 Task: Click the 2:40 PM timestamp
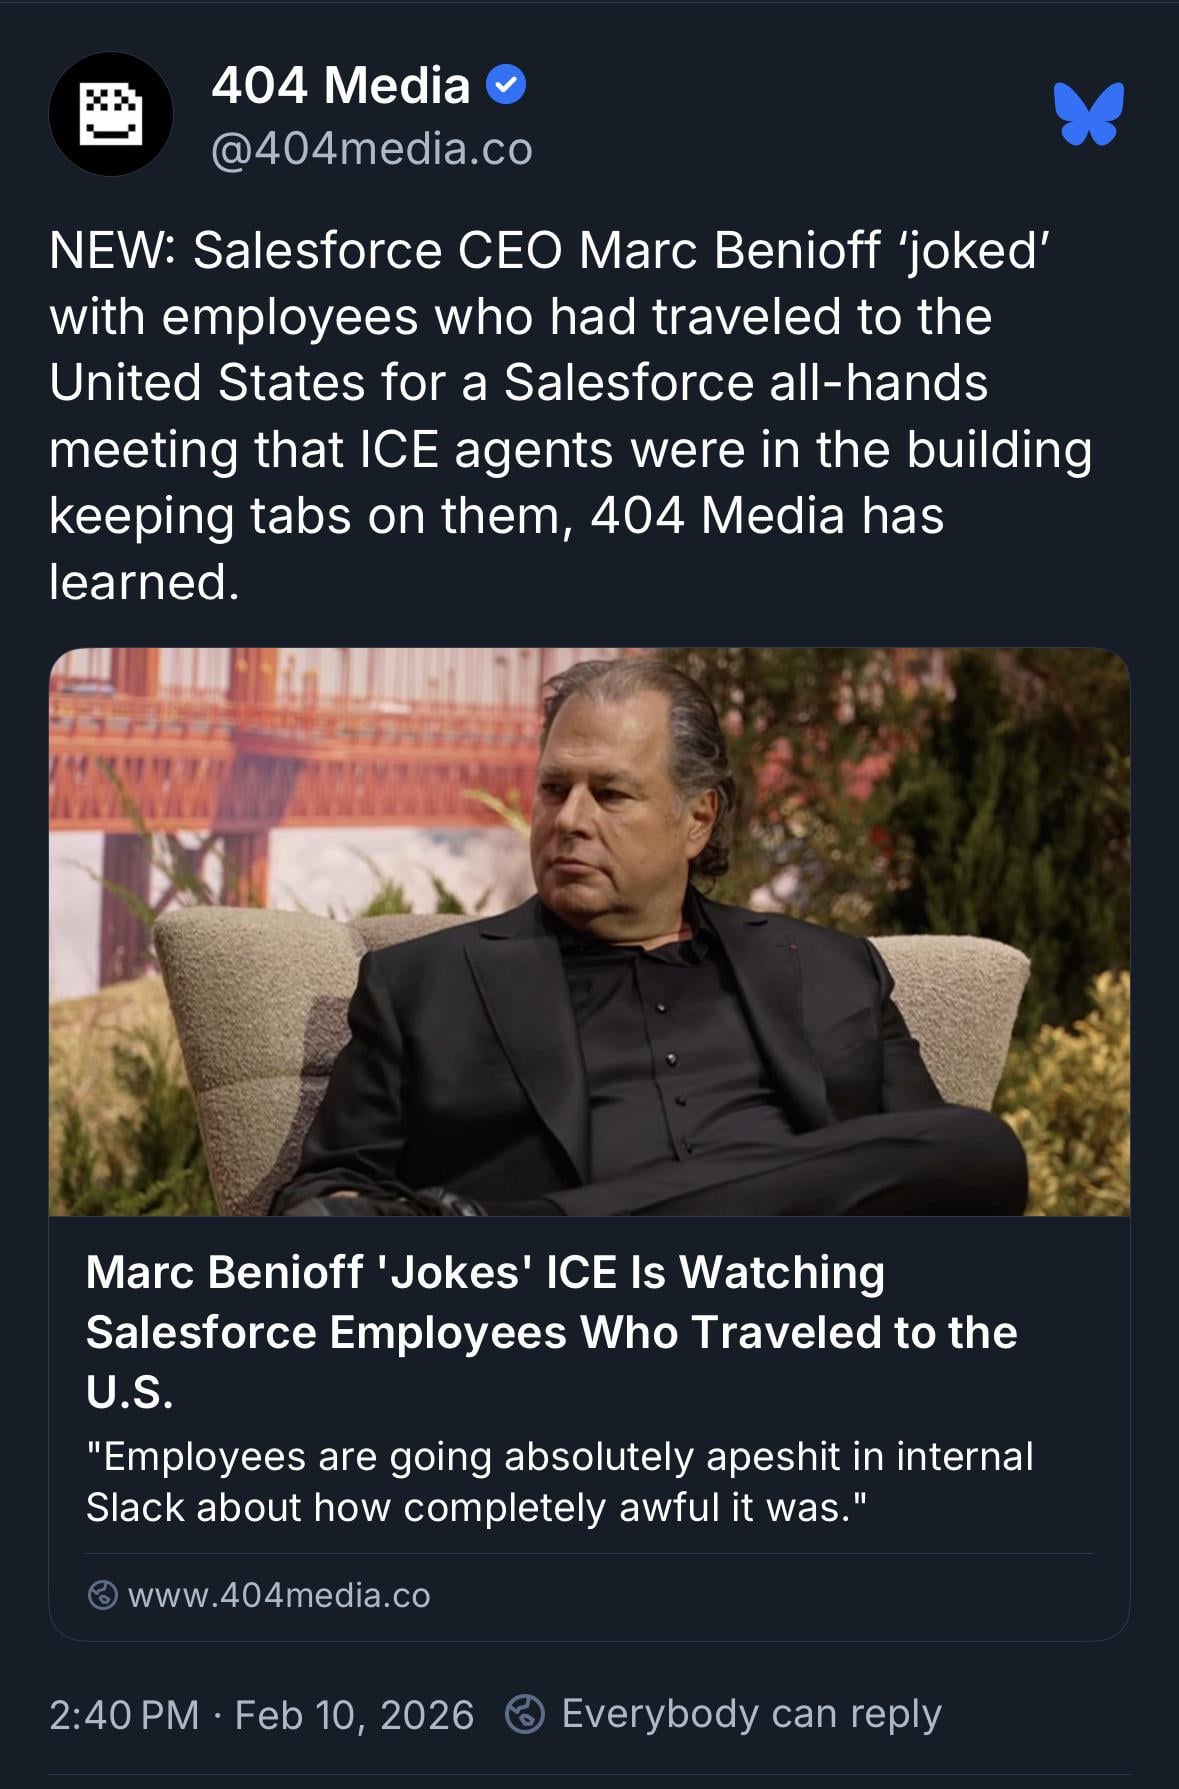coord(124,1714)
